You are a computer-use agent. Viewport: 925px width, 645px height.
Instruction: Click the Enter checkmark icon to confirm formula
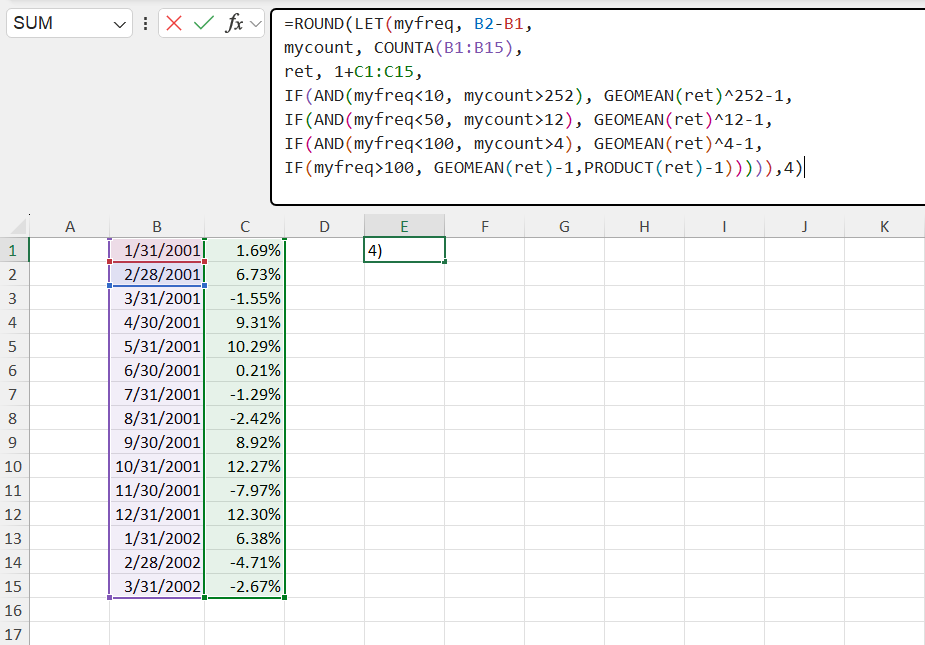point(204,23)
